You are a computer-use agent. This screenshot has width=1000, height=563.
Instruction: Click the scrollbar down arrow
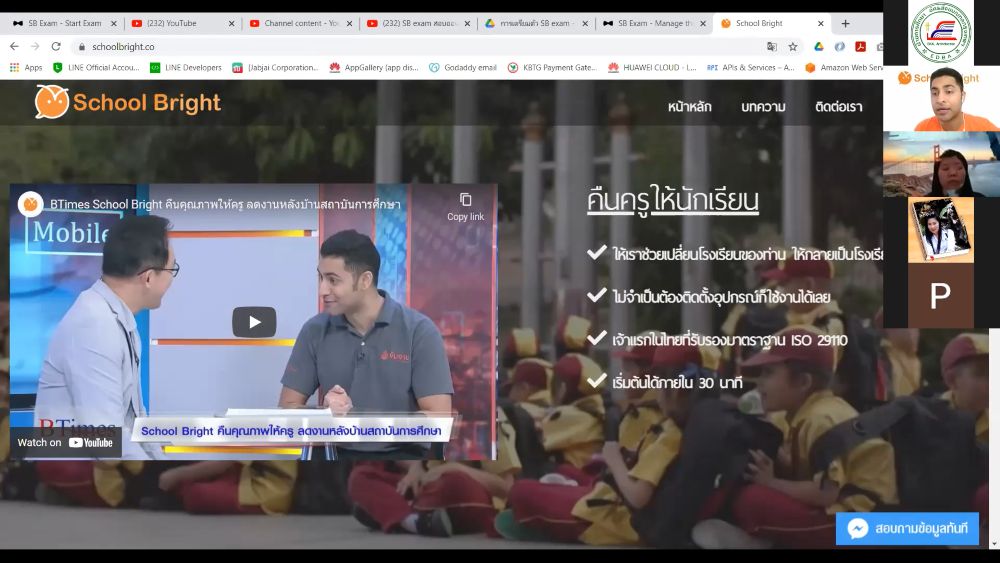tap(996, 544)
